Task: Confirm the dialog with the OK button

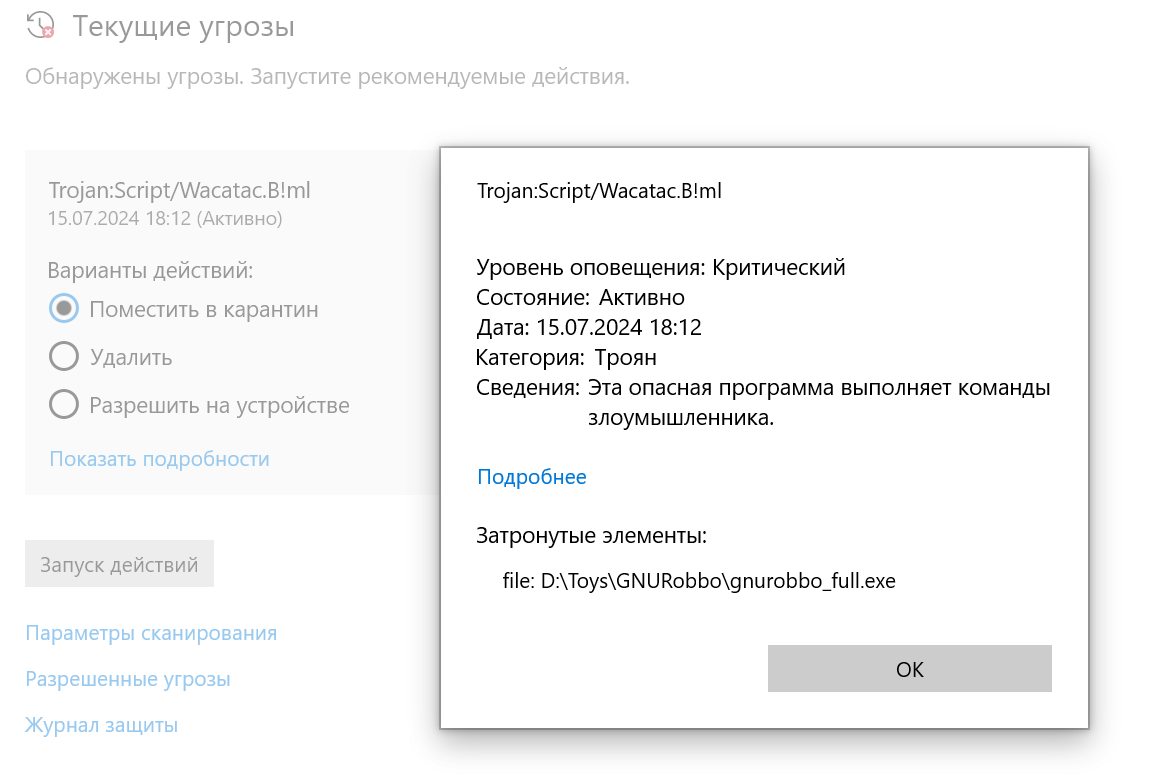Action: (909, 669)
